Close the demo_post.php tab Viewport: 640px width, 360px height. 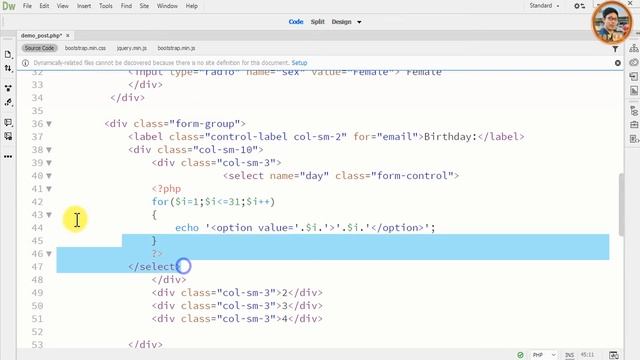pyautogui.click(x=68, y=36)
